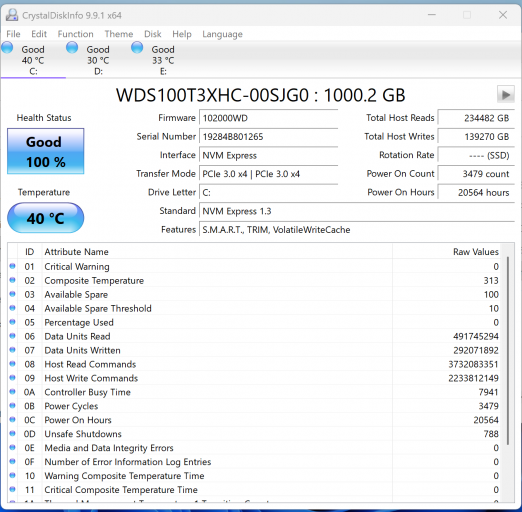522x512 pixels.
Task: Click raw value 3732083351
Action: 473,364
